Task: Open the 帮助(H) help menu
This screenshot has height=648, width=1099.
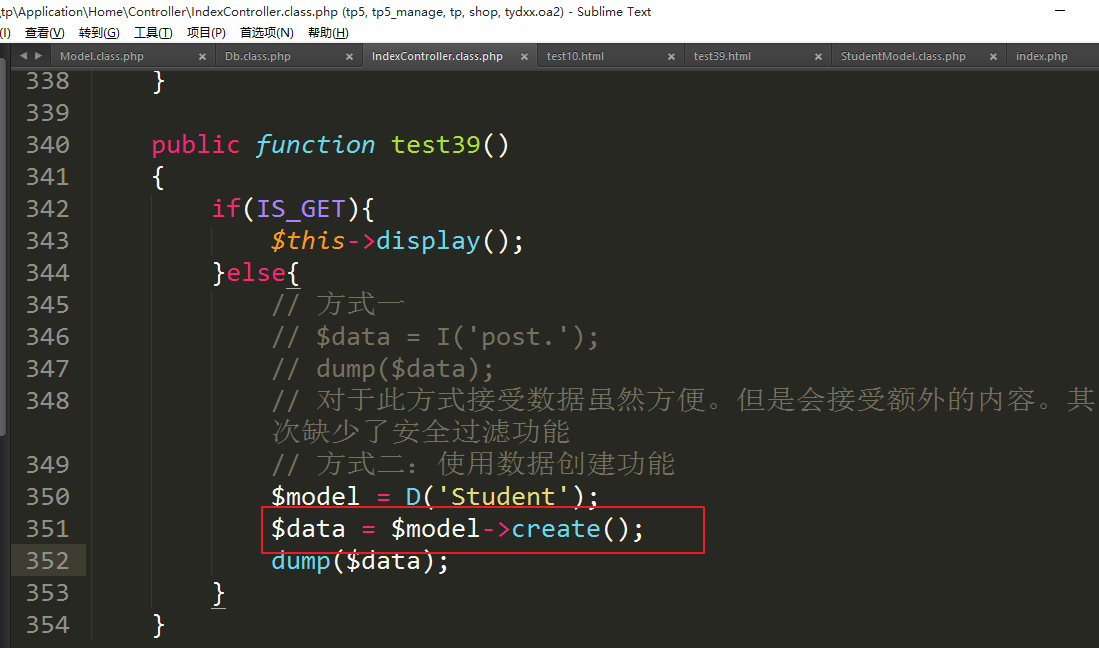Action: coord(328,33)
